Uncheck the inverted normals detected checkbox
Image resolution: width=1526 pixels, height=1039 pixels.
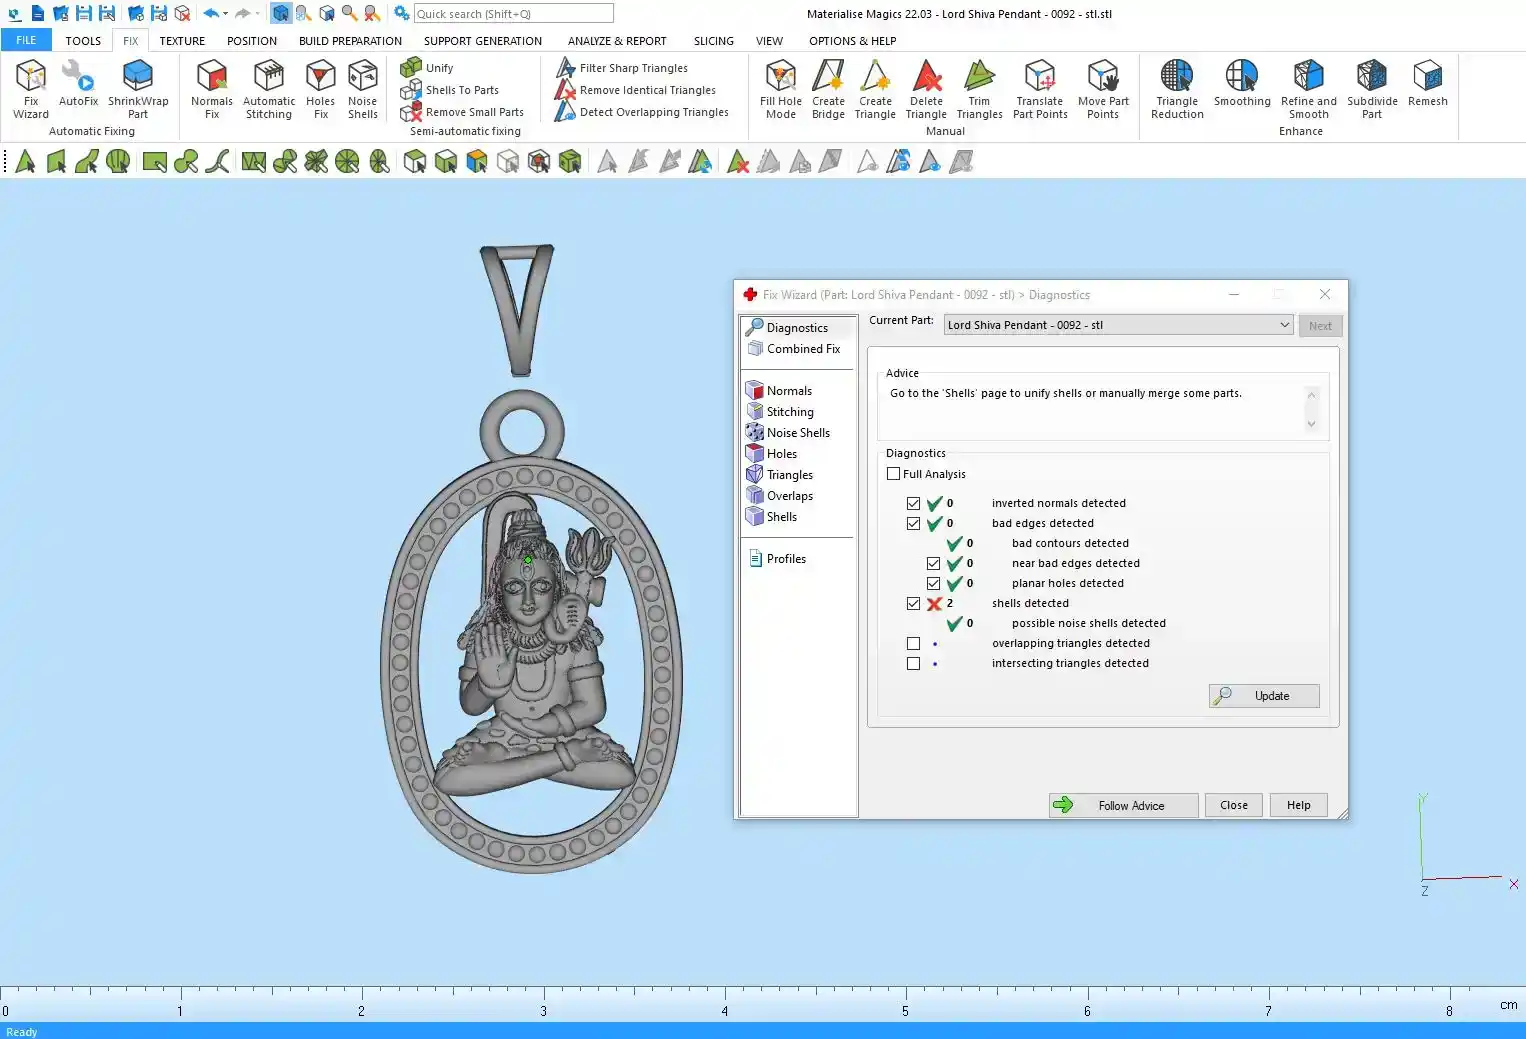point(913,504)
